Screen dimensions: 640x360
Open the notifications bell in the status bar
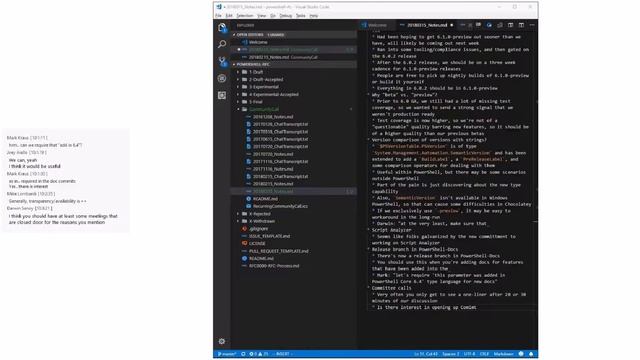[x=531, y=354]
